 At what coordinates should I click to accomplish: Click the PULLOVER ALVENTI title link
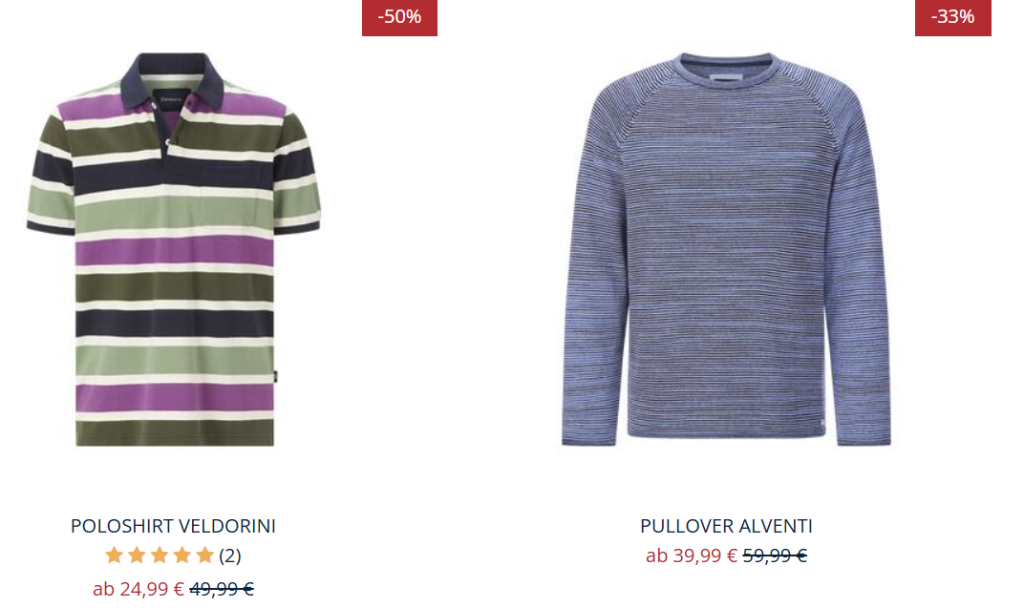(726, 526)
